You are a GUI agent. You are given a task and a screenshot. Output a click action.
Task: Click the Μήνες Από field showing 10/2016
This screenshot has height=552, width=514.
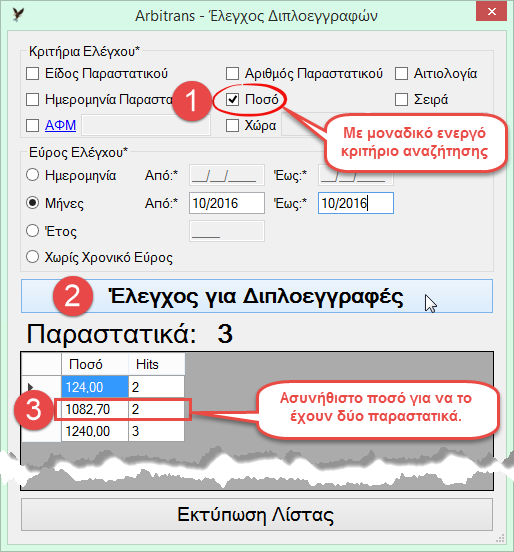227,203
